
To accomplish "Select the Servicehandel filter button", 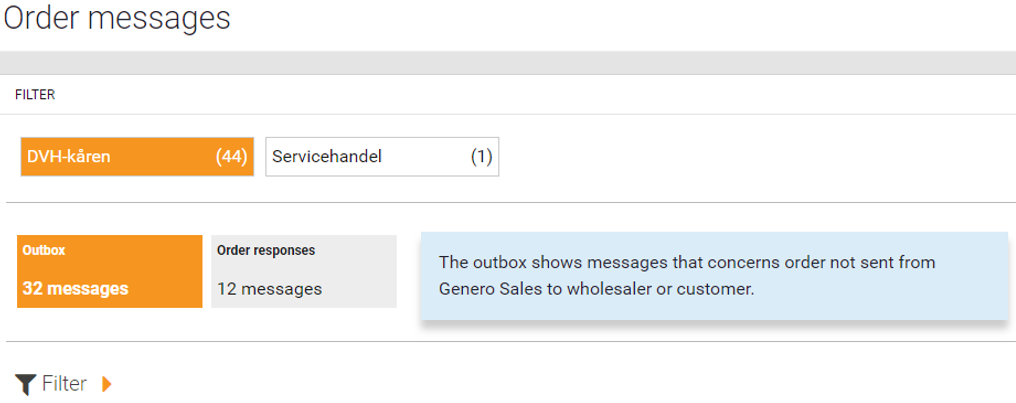I will pos(381,157).
